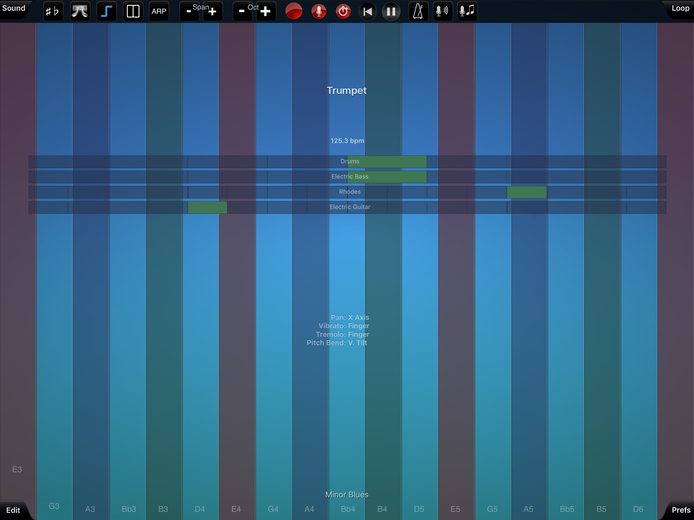Pause loop playback

(x=391, y=12)
